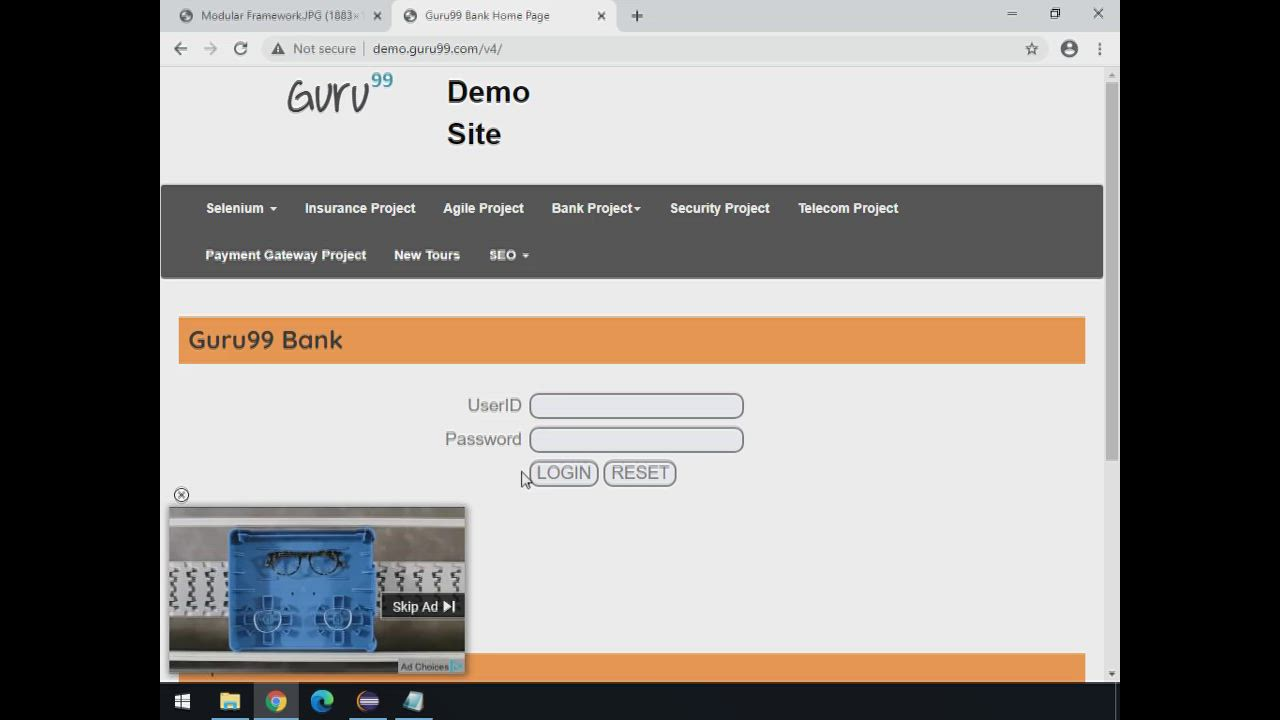Close the Guru99 Bank Home Page tab
The image size is (1280, 720).
click(x=601, y=16)
